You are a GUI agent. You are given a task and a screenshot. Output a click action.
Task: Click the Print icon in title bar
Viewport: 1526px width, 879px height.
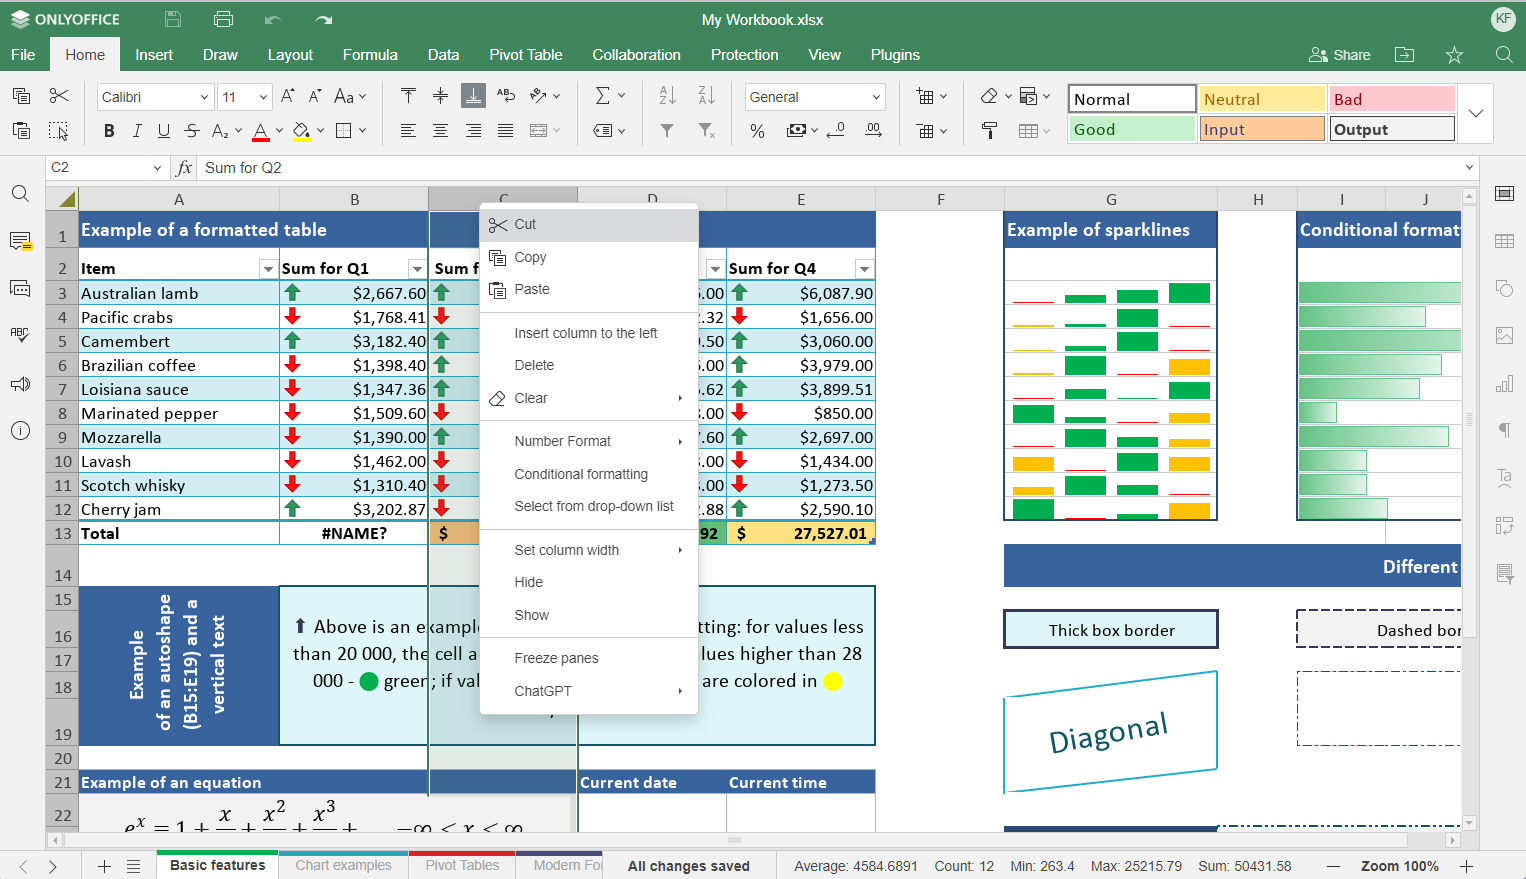tap(223, 19)
